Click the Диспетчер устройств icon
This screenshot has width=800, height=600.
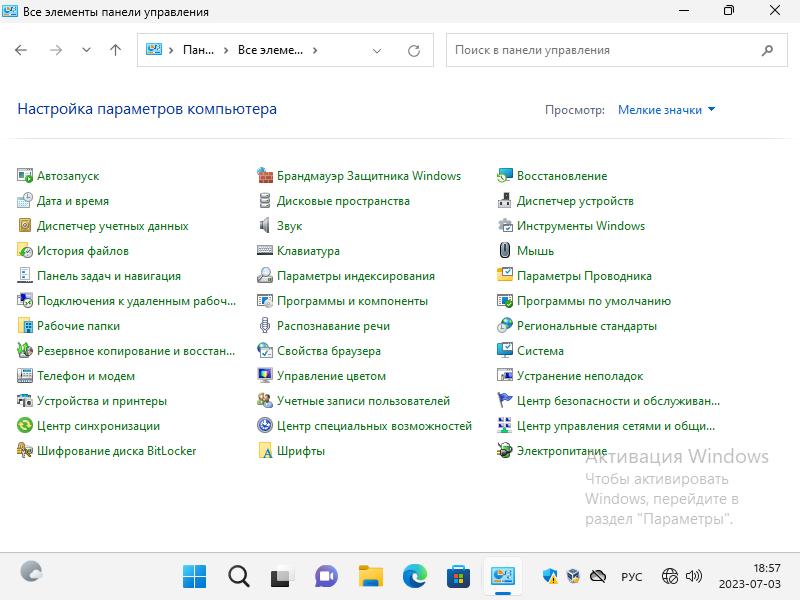(505, 201)
